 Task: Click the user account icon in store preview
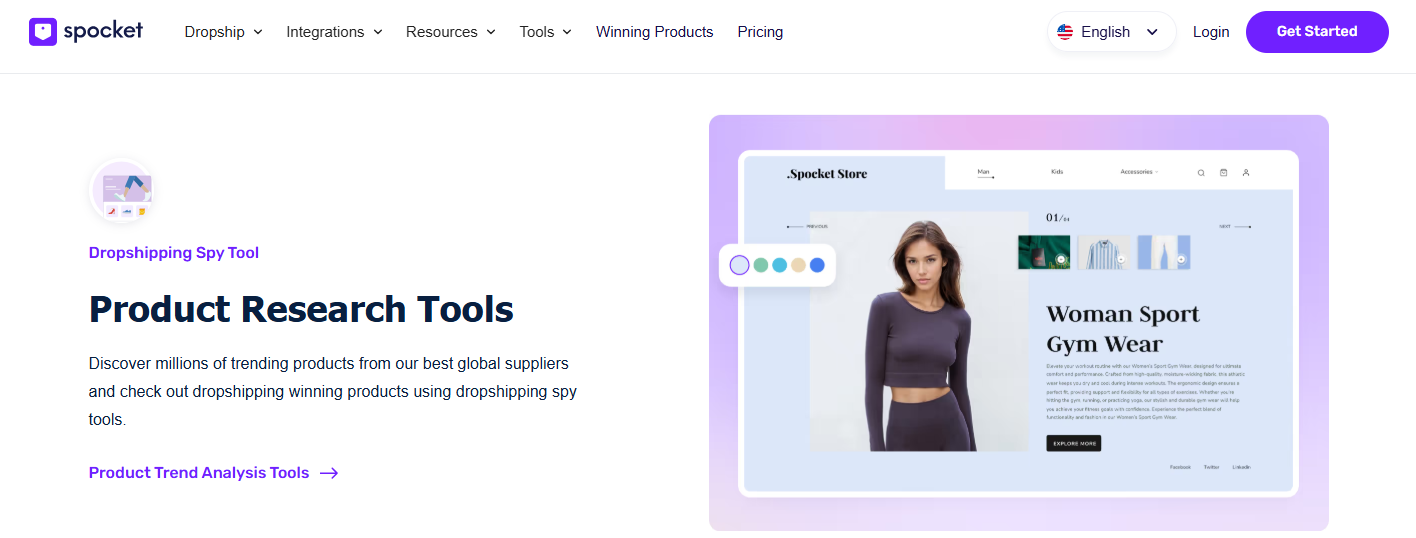1246,173
